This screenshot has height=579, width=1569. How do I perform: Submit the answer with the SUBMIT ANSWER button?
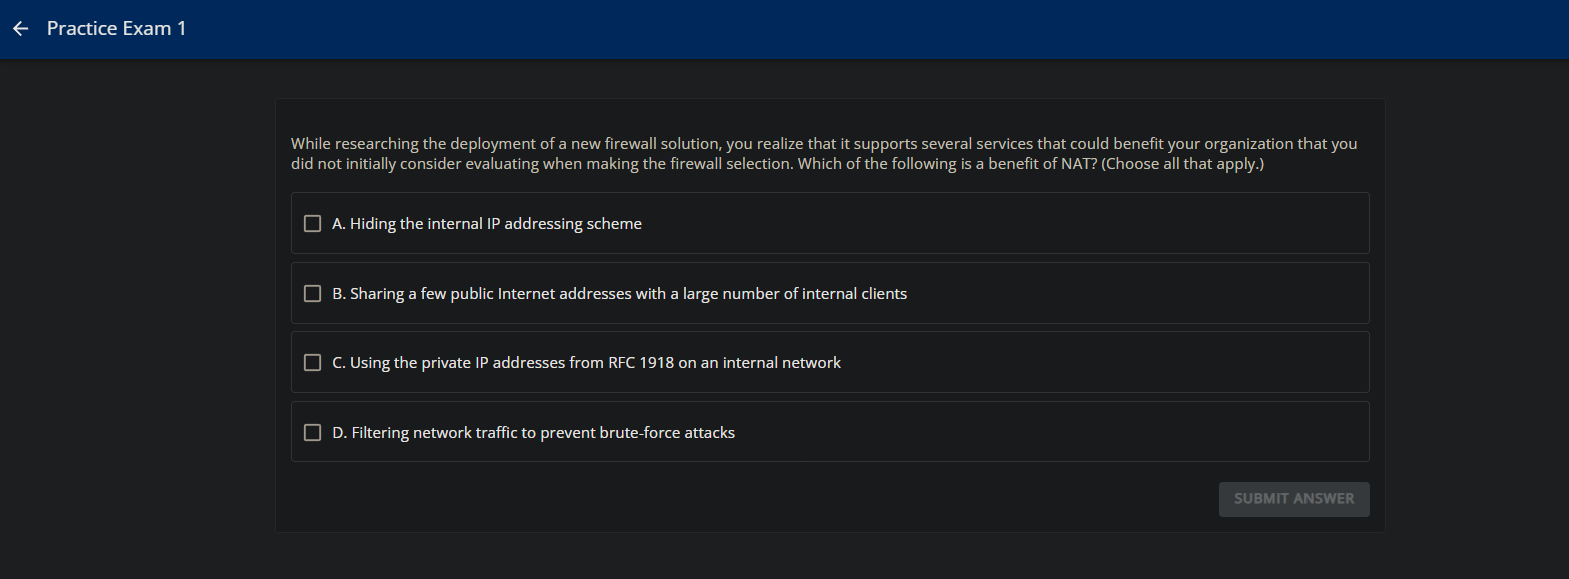click(x=1294, y=499)
